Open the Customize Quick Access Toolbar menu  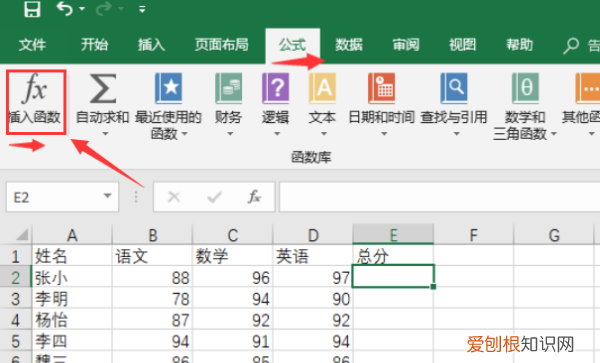[x=142, y=9]
